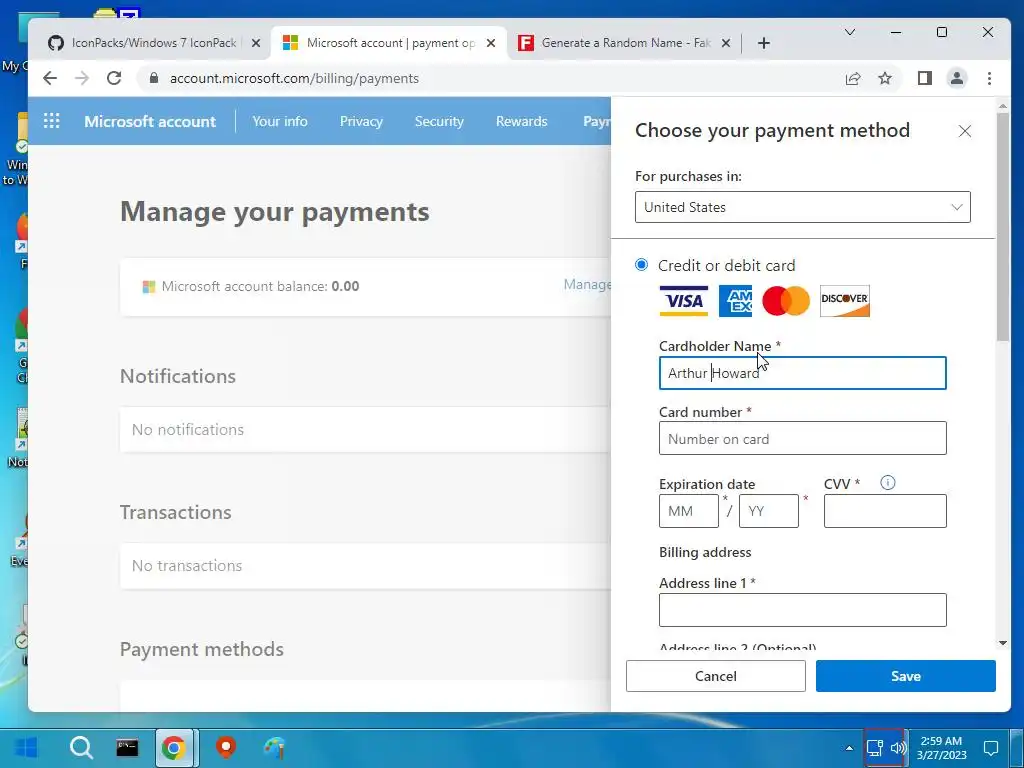Viewport: 1024px width, 768px height.
Task: Click the Chrome taskbar icon
Action: pyautogui.click(x=174, y=747)
